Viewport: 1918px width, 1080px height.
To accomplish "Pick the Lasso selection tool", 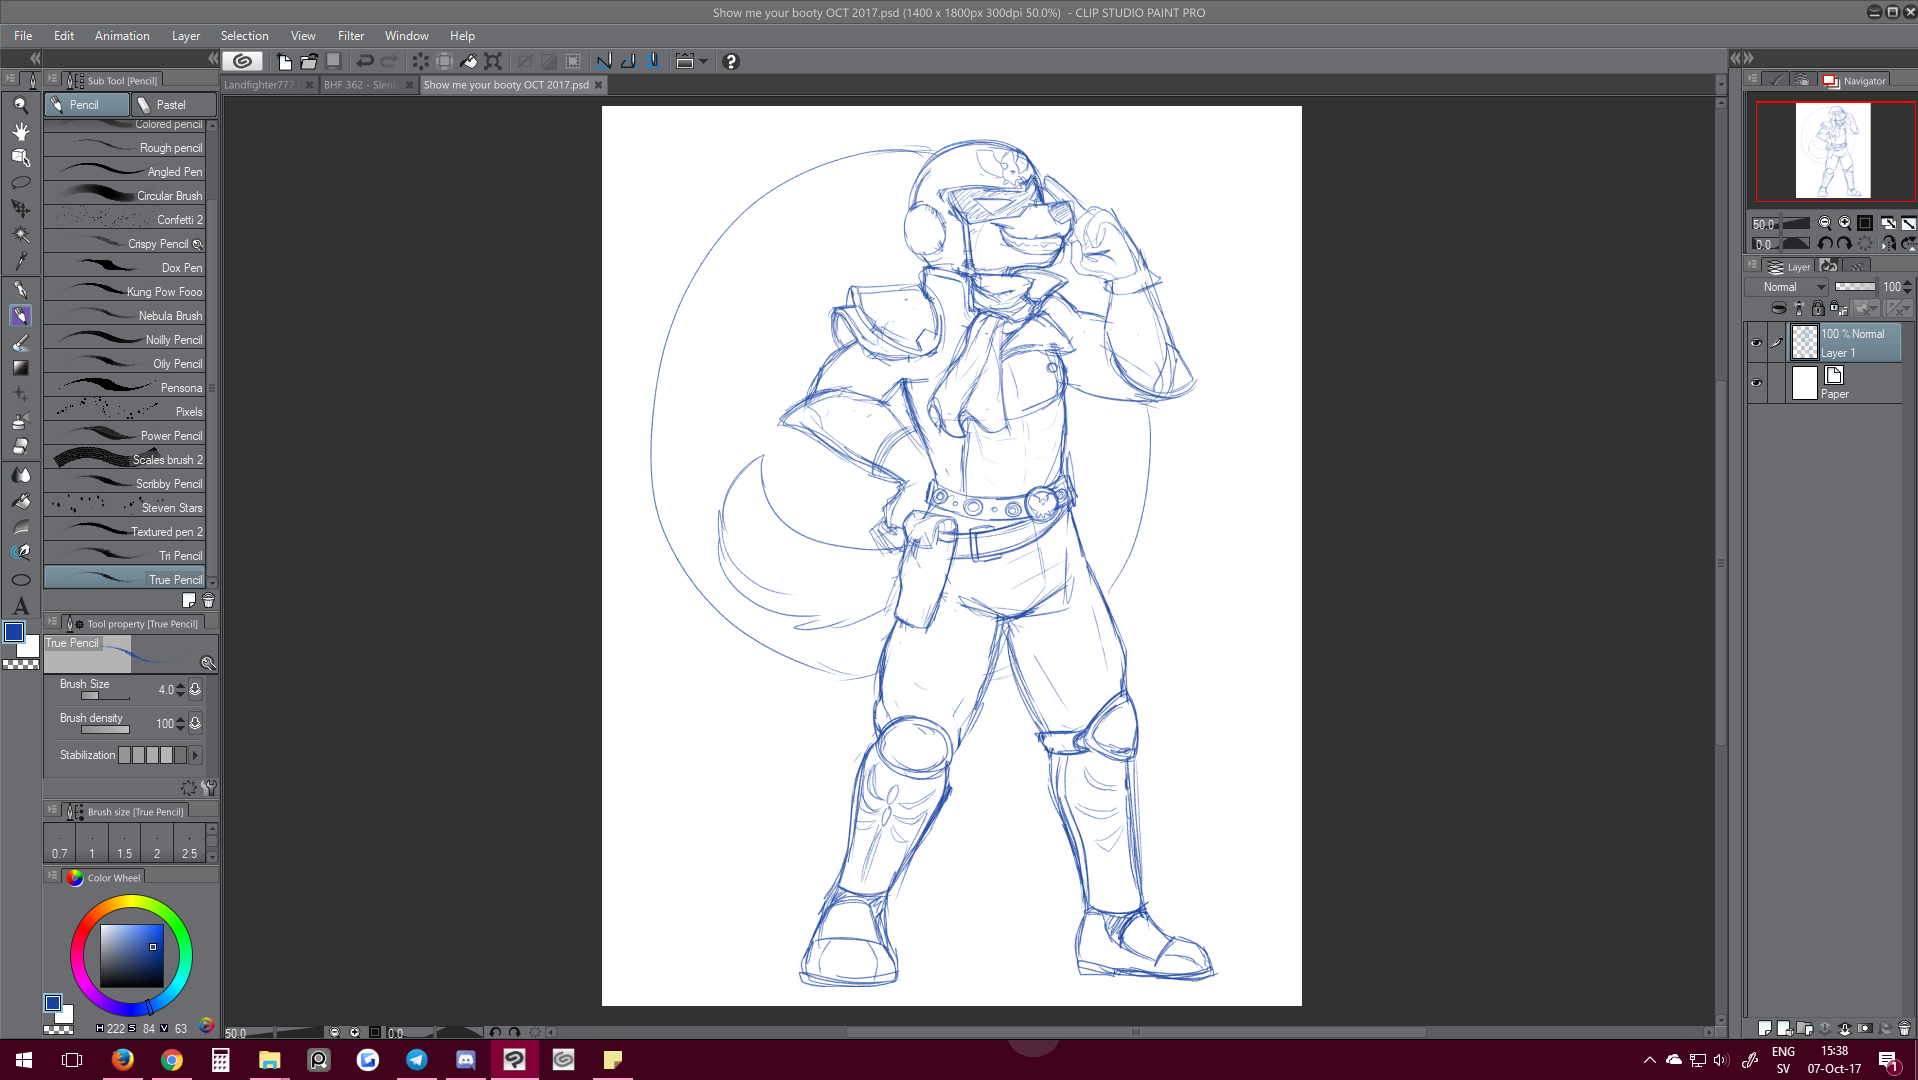I will click(x=20, y=183).
